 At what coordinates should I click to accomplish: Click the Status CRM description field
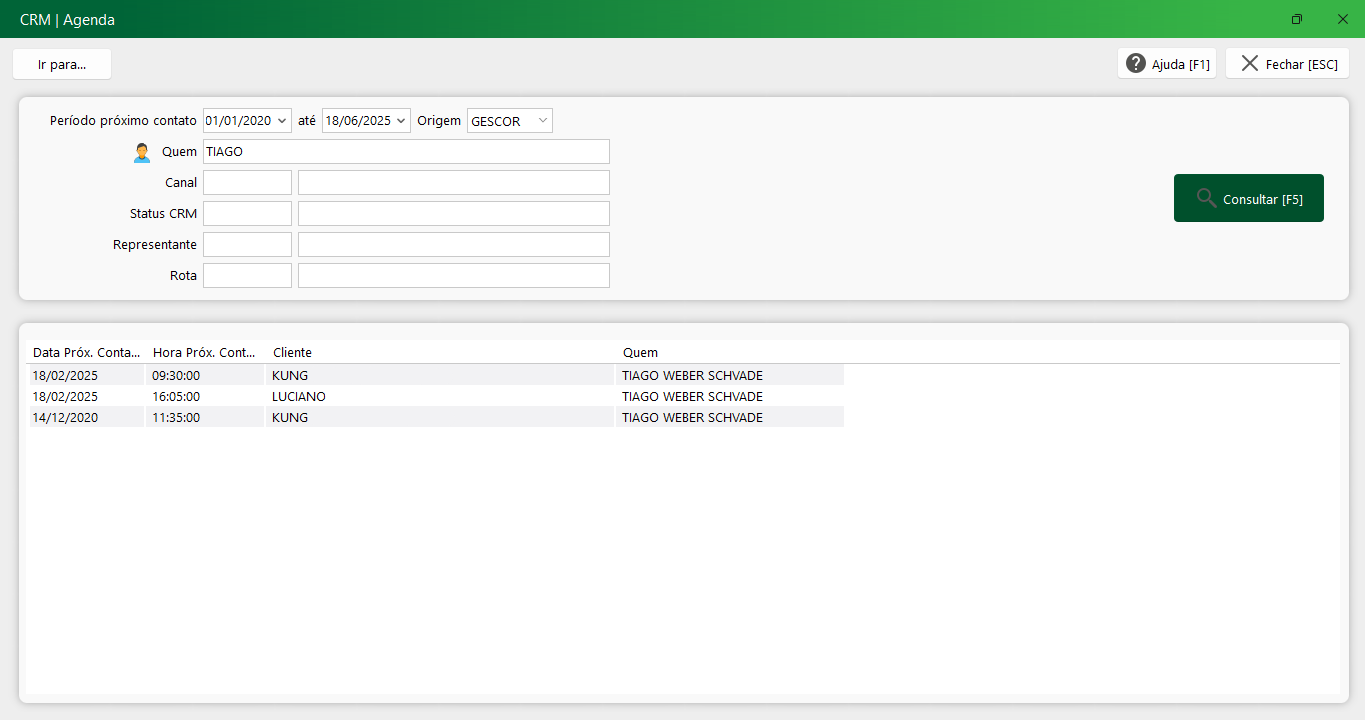click(453, 214)
